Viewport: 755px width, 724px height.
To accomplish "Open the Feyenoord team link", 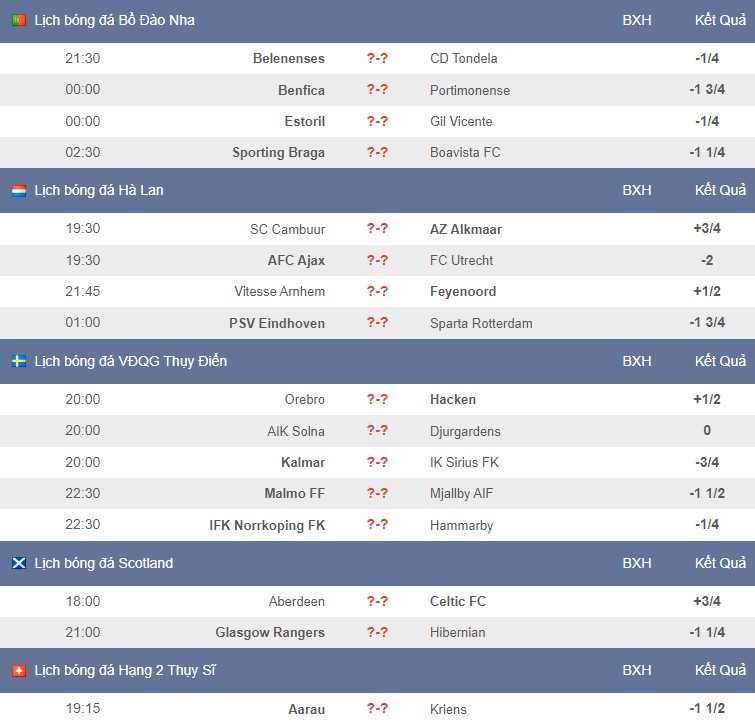I will pos(463,292).
